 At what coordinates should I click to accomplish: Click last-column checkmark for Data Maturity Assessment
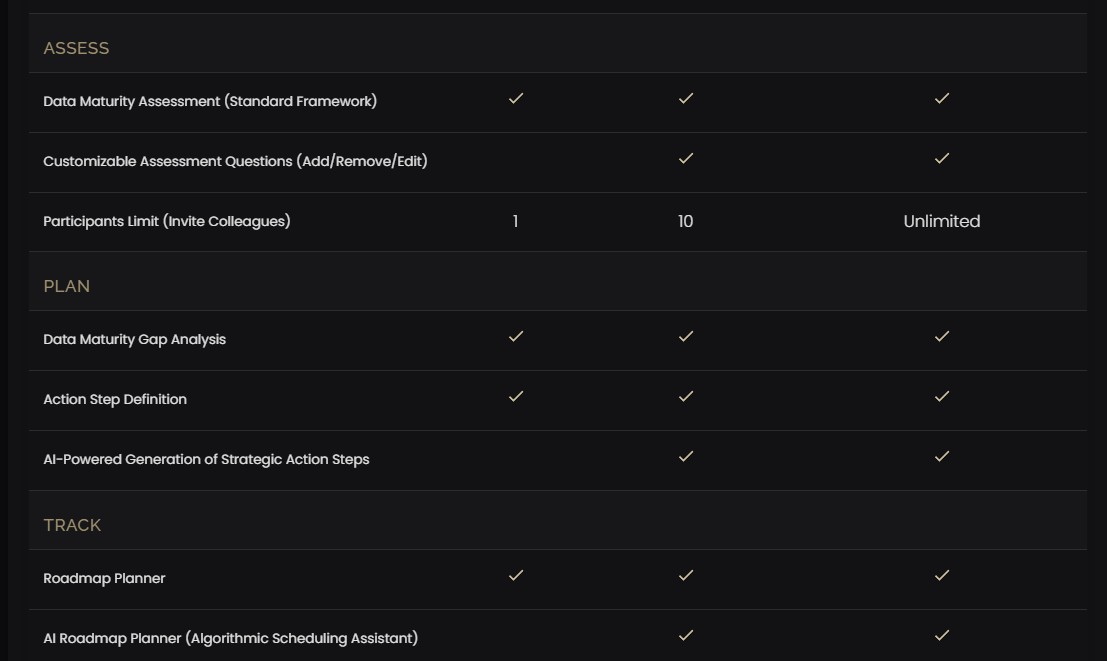[942, 98]
